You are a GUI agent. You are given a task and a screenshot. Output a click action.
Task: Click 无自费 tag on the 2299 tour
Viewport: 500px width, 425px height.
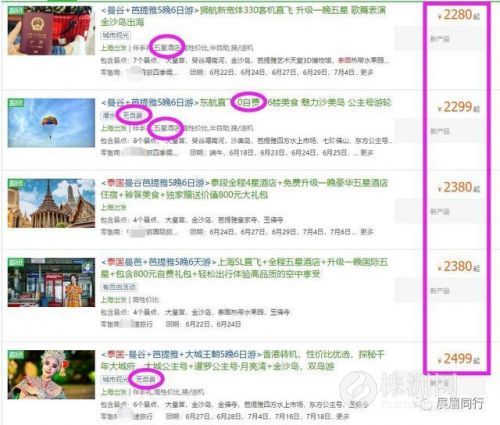tap(133, 115)
